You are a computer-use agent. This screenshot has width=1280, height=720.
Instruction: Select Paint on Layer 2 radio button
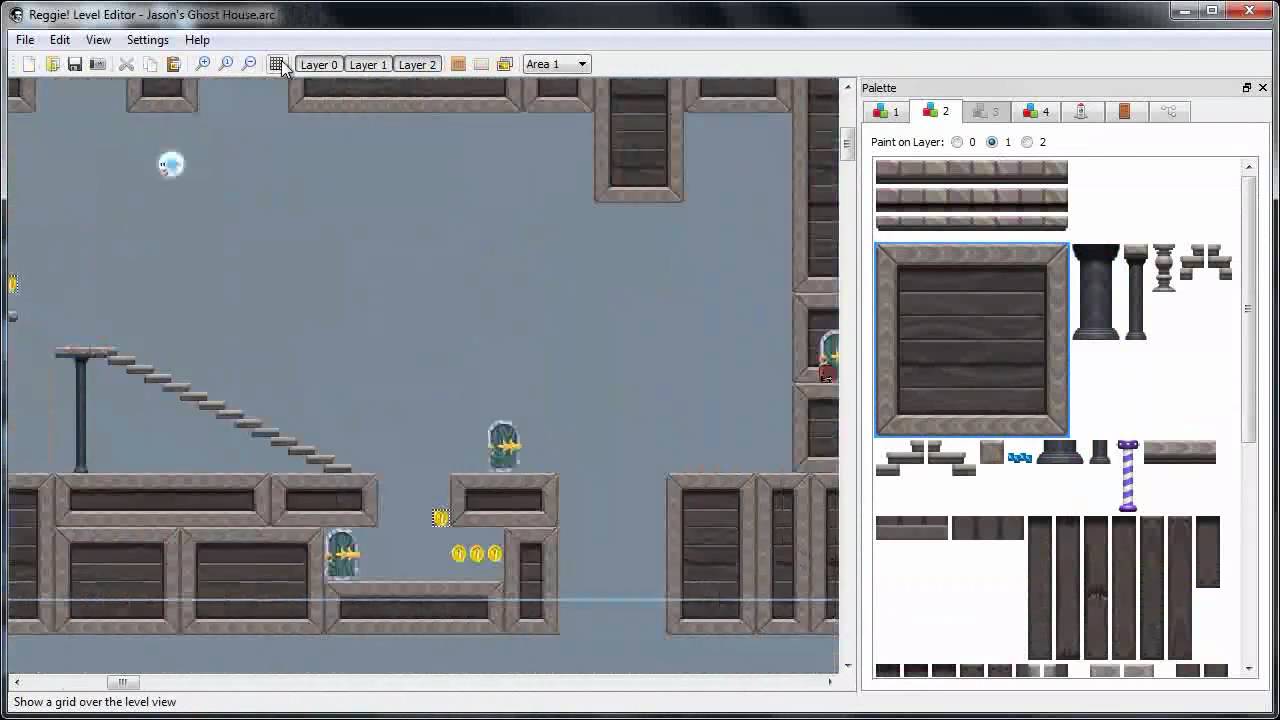[1027, 142]
